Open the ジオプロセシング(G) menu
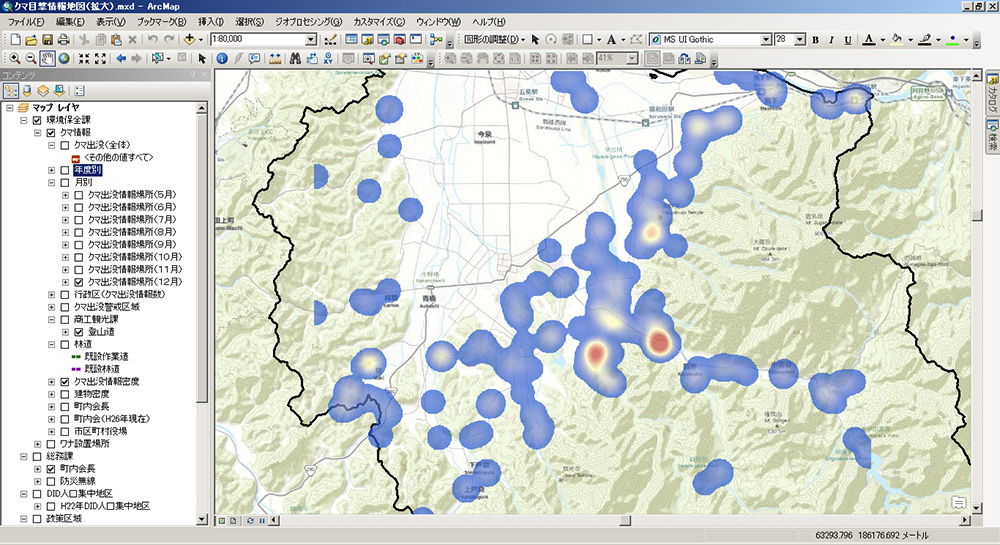 pos(308,21)
